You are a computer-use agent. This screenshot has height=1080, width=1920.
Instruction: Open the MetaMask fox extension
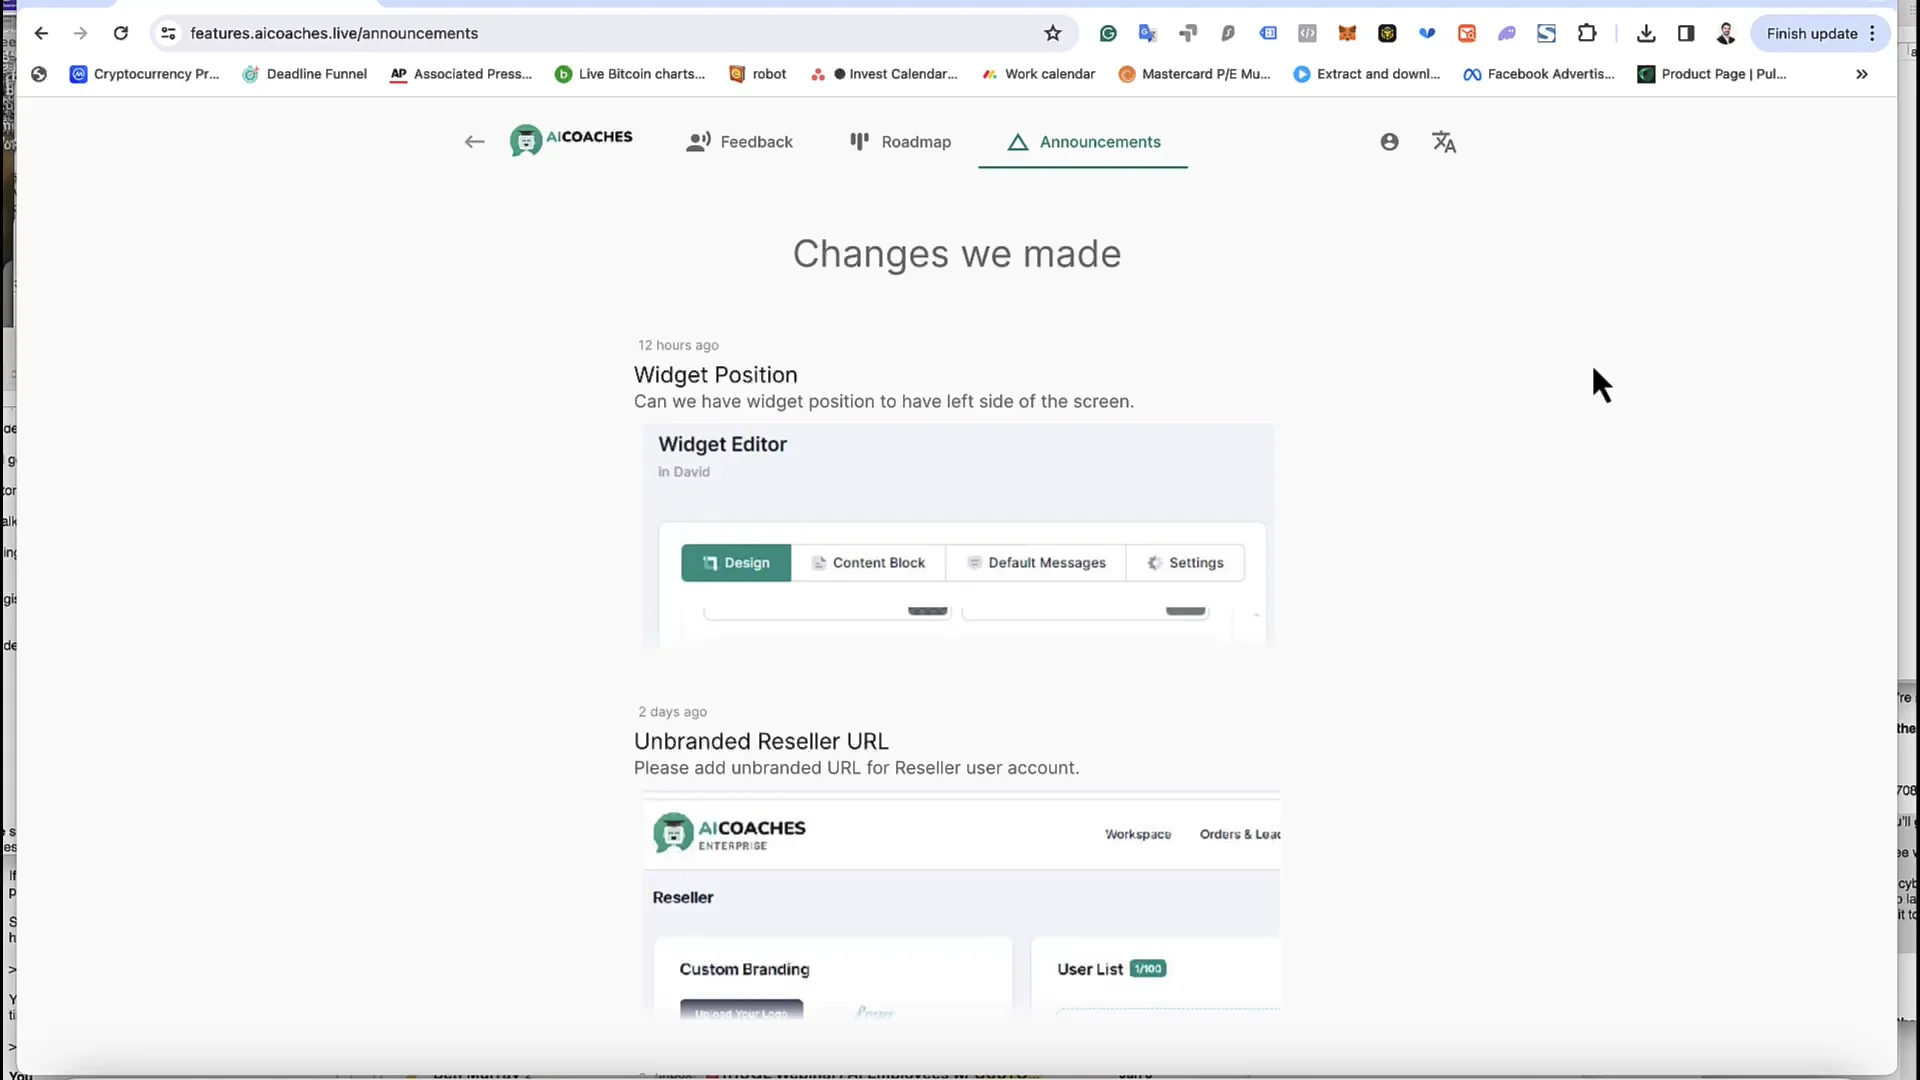click(1347, 33)
